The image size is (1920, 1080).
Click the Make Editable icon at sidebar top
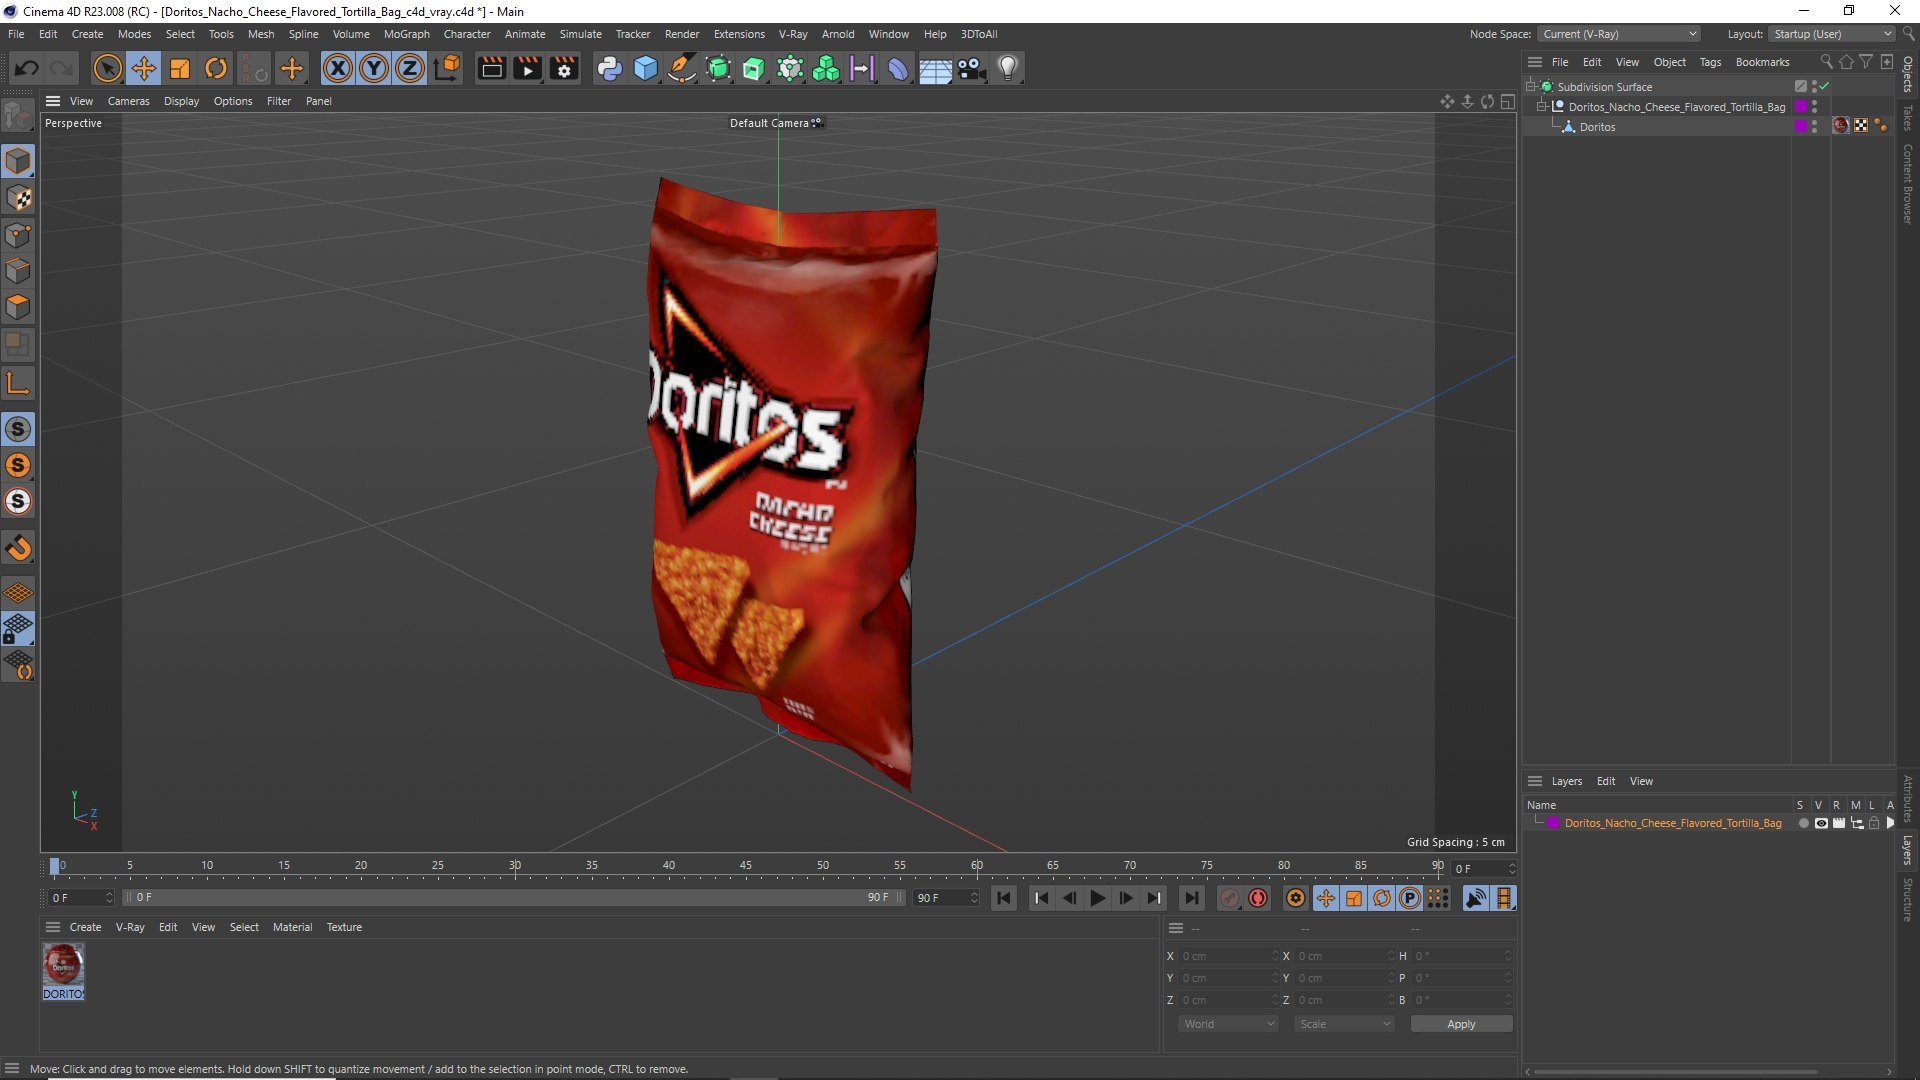(x=18, y=116)
